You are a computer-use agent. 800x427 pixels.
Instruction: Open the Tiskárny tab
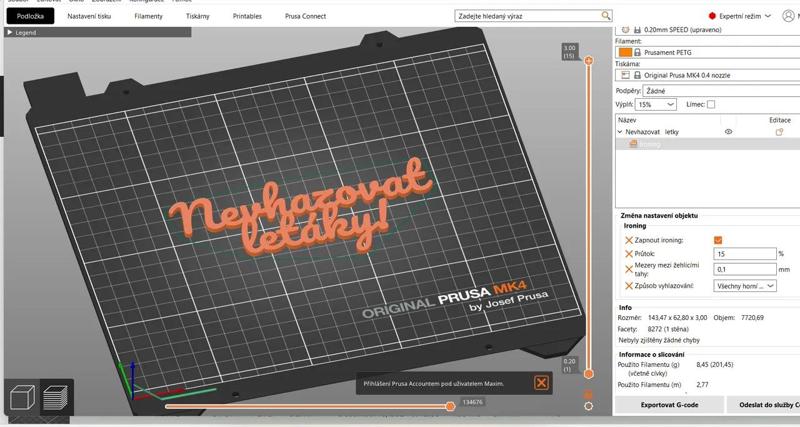pyautogui.click(x=197, y=16)
